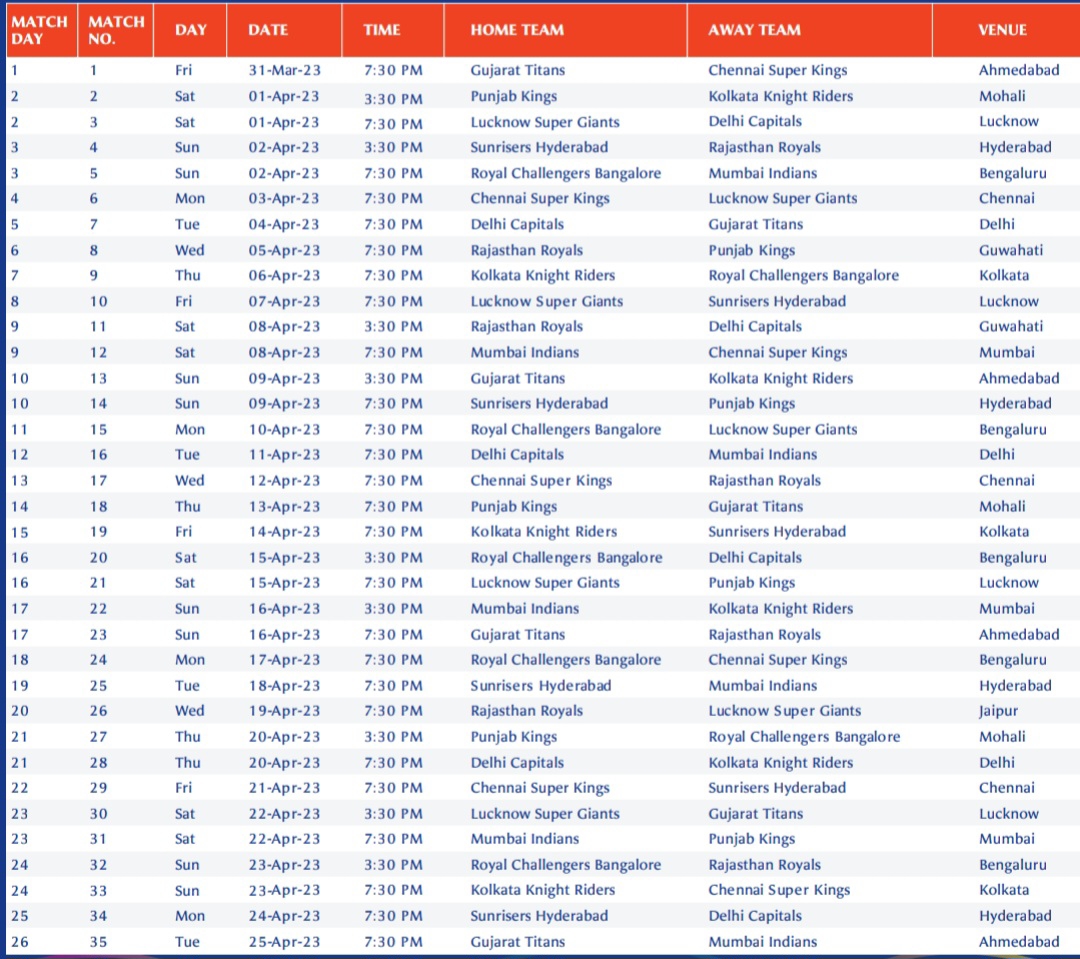Click Chennai venue in match 6 row
The image size is (1080, 959).
[x=1006, y=198]
